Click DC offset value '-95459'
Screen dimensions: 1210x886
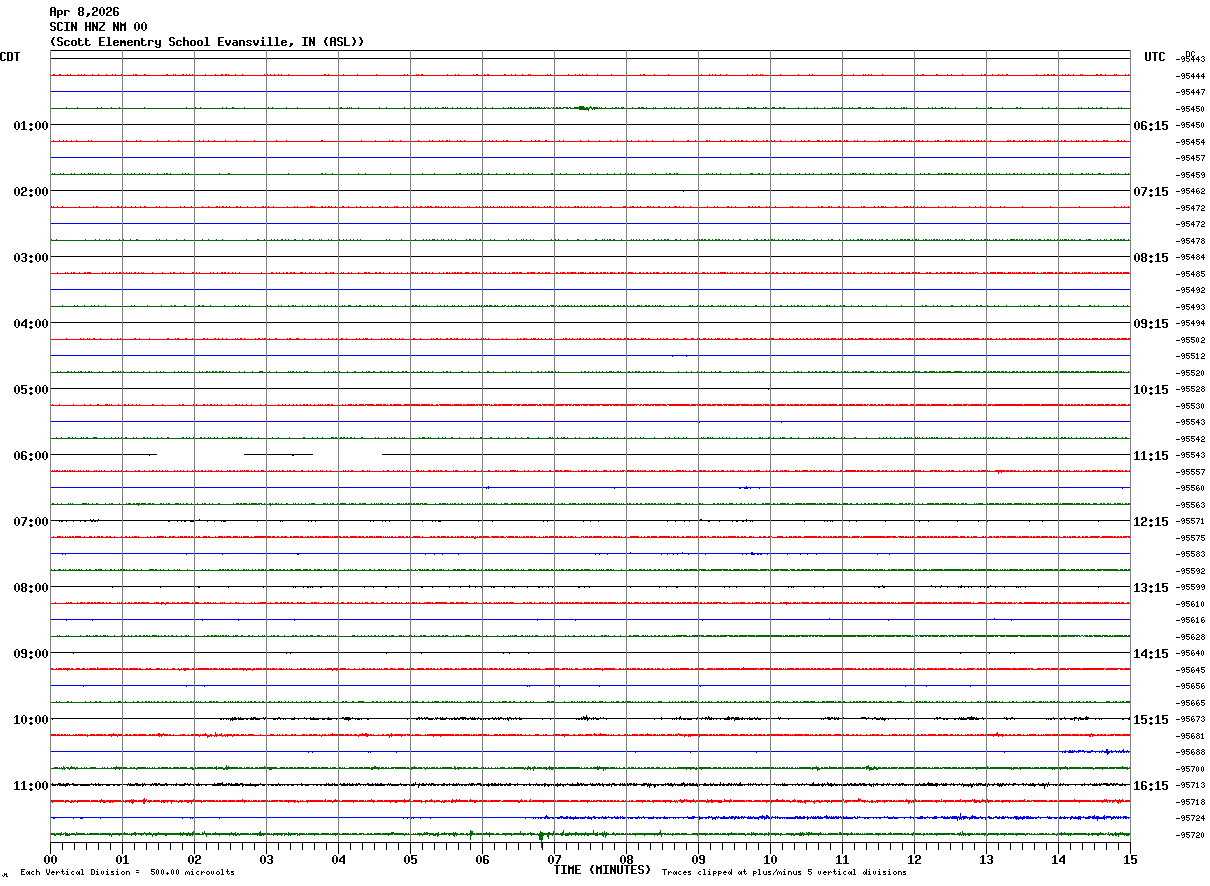[1191, 175]
